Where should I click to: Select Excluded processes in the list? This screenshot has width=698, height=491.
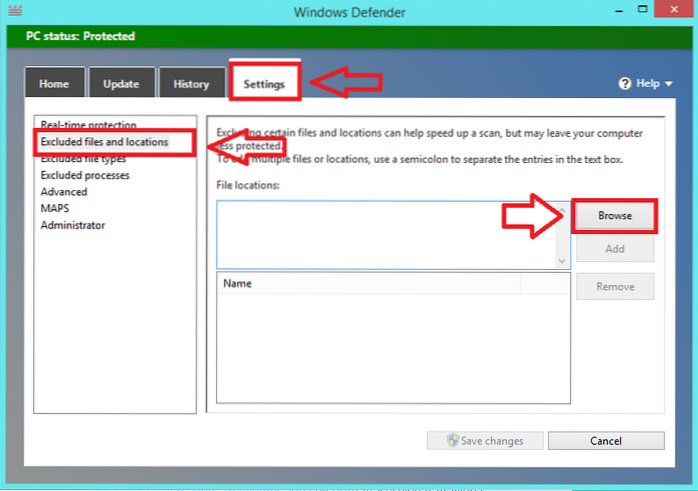coord(85,175)
